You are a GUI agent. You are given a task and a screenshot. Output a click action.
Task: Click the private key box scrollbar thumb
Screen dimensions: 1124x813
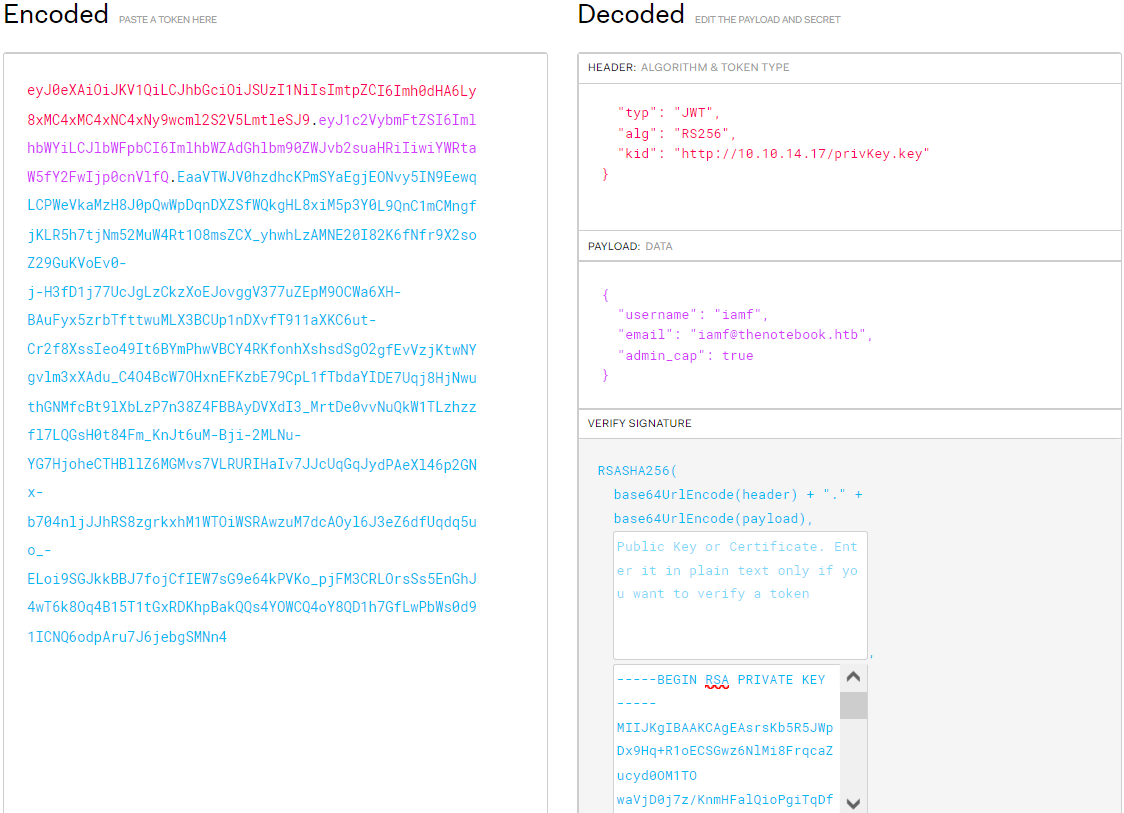pyautogui.click(x=853, y=705)
